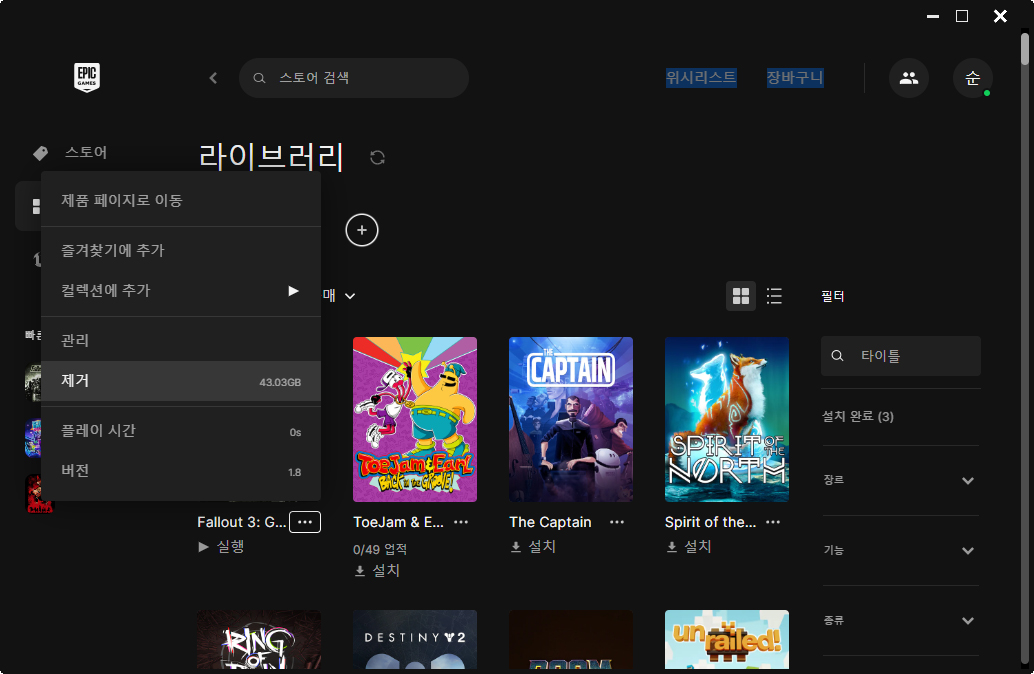Viewport: 1034px width, 674px height.
Task: Open the 장바구니 link
Action: point(795,78)
